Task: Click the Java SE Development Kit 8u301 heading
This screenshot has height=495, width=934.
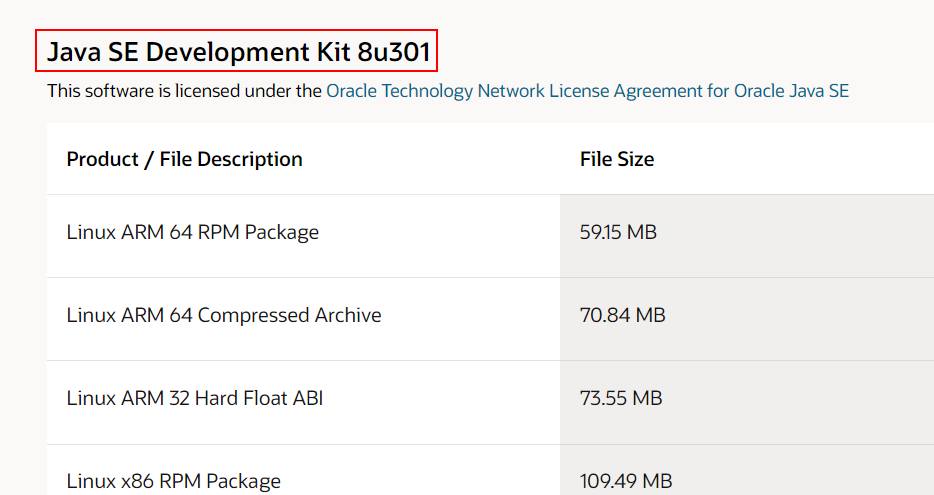Action: click(238, 52)
